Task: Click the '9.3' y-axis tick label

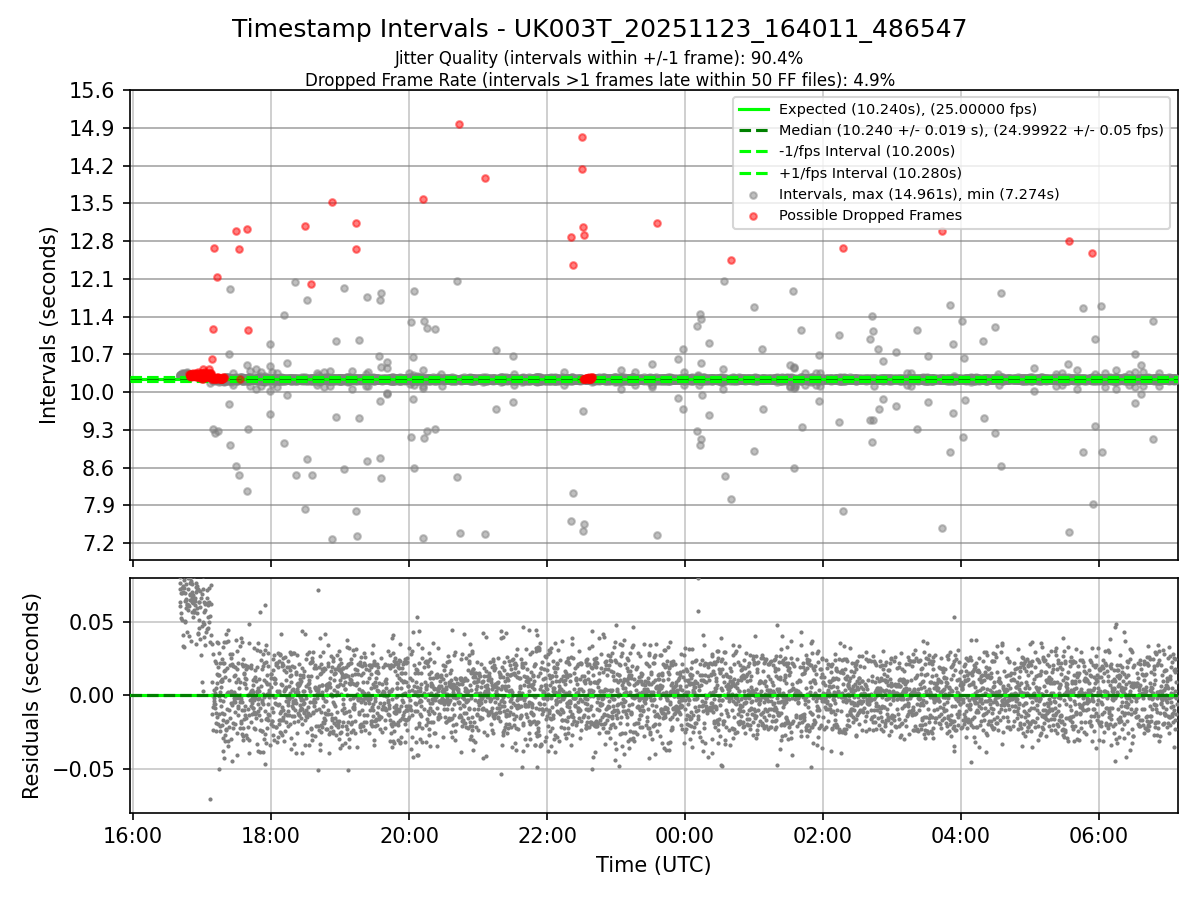Action: tap(99, 430)
